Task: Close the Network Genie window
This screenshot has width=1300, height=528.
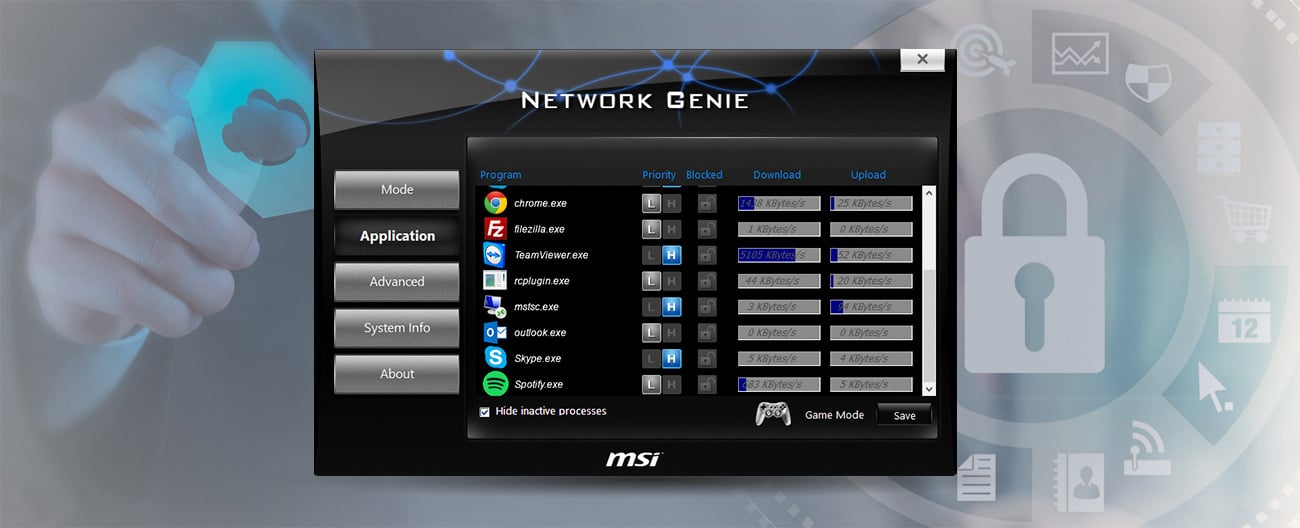Action: coord(922,59)
